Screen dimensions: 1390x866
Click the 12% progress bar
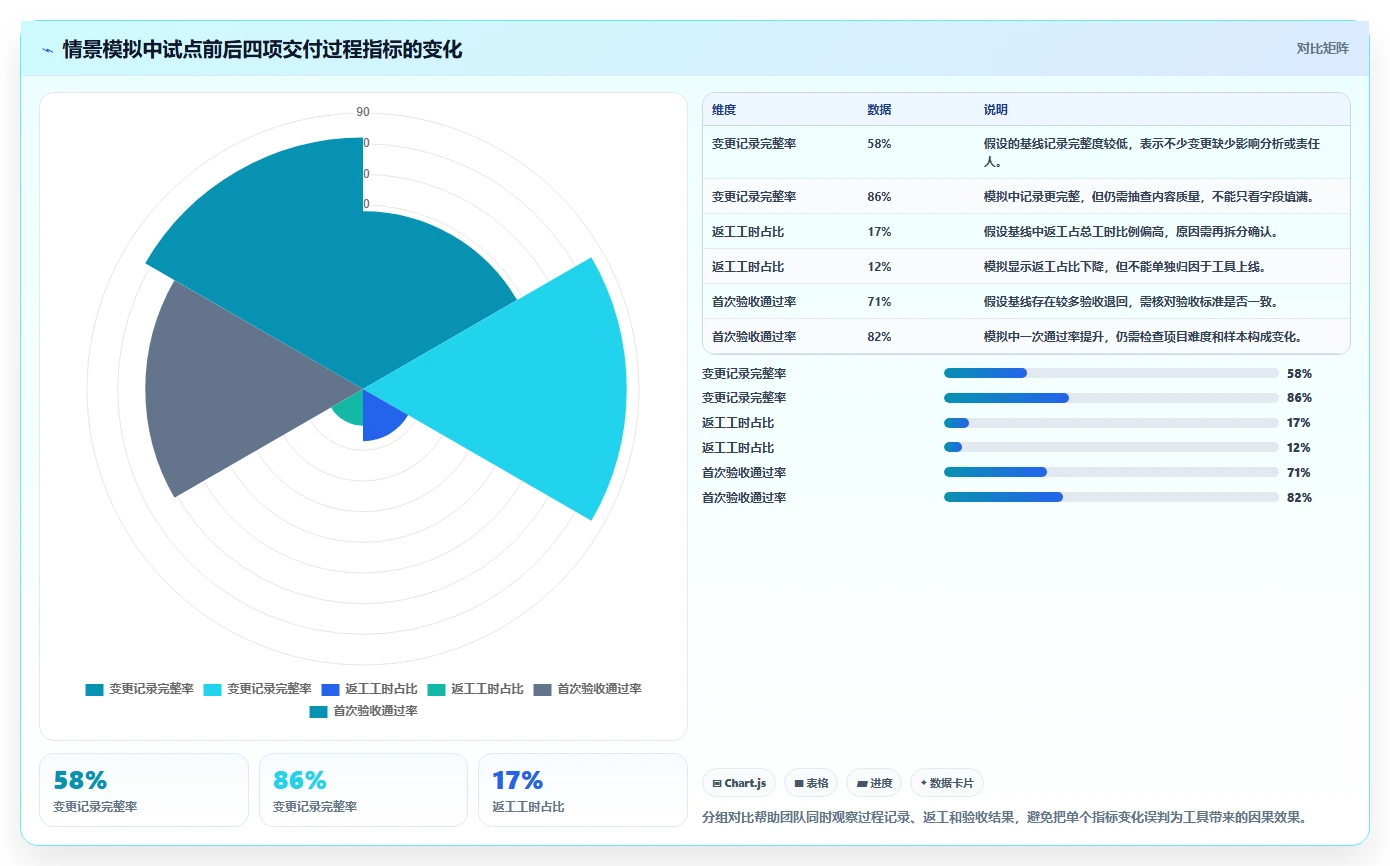pyautogui.click(x=1111, y=447)
